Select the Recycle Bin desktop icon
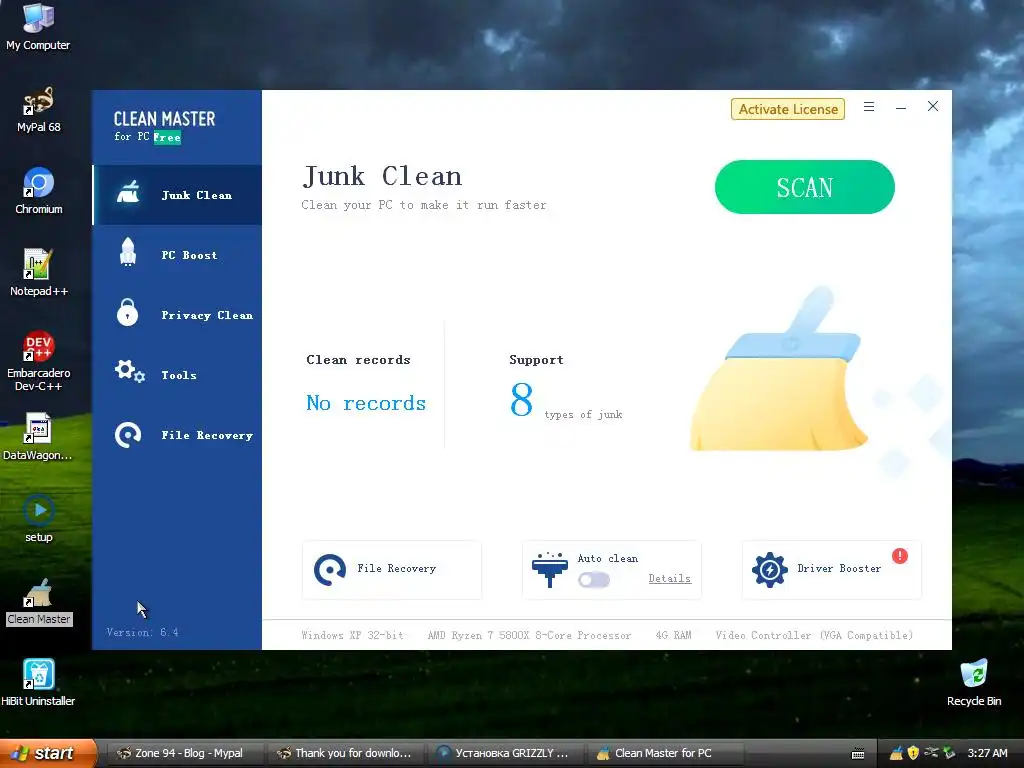 click(974, 683)
